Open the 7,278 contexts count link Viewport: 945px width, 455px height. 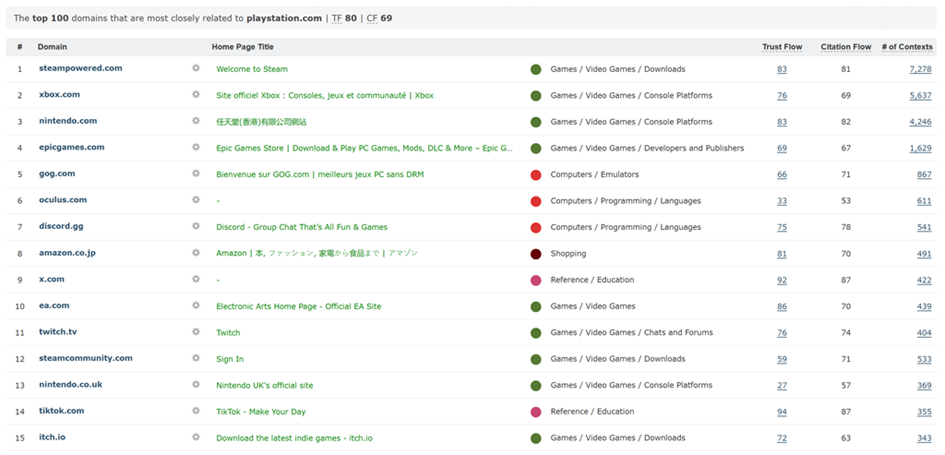coord(920,69)
